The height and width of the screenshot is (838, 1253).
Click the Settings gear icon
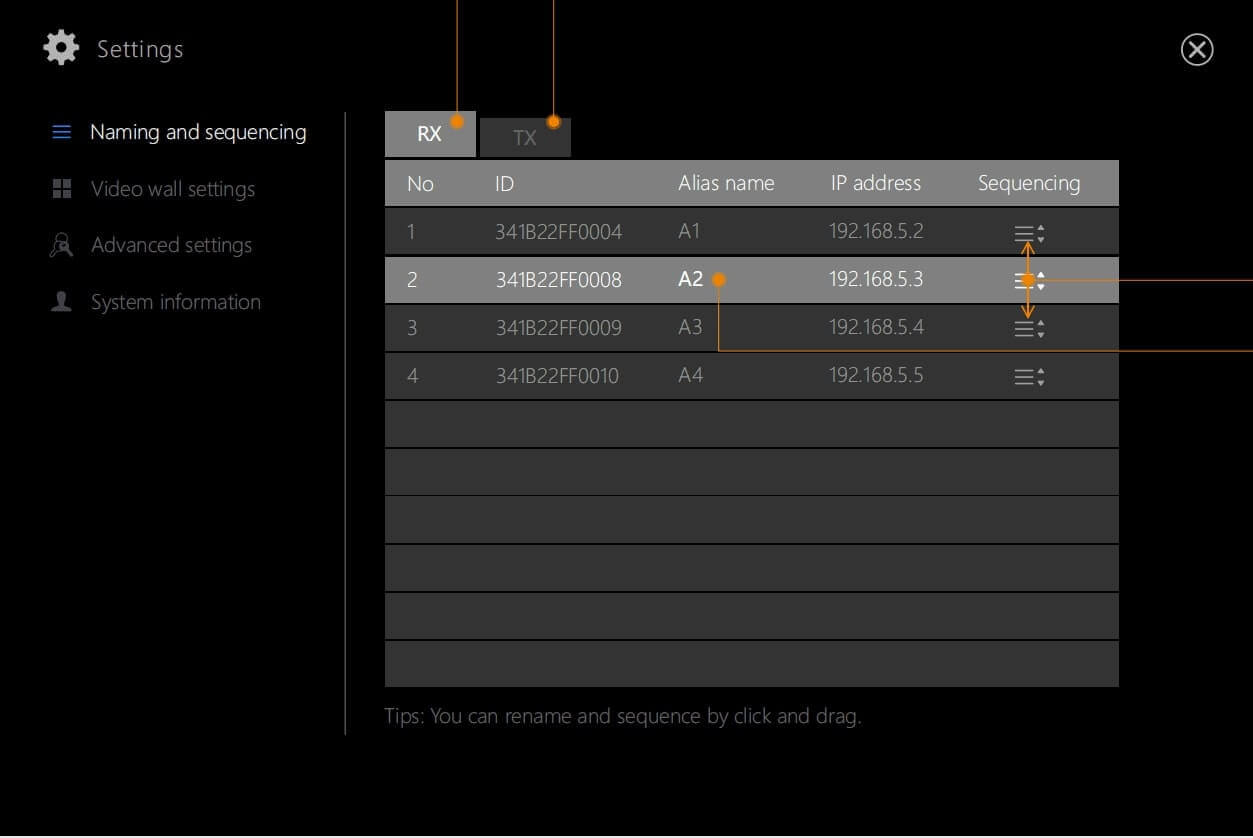click(61, 49)
